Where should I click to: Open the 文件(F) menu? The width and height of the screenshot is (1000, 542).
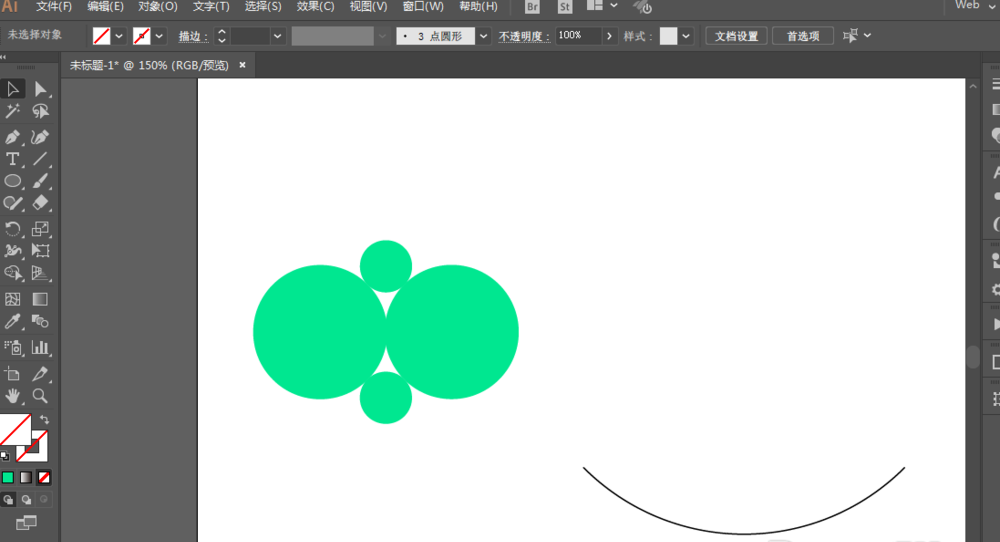coord(54,6)
